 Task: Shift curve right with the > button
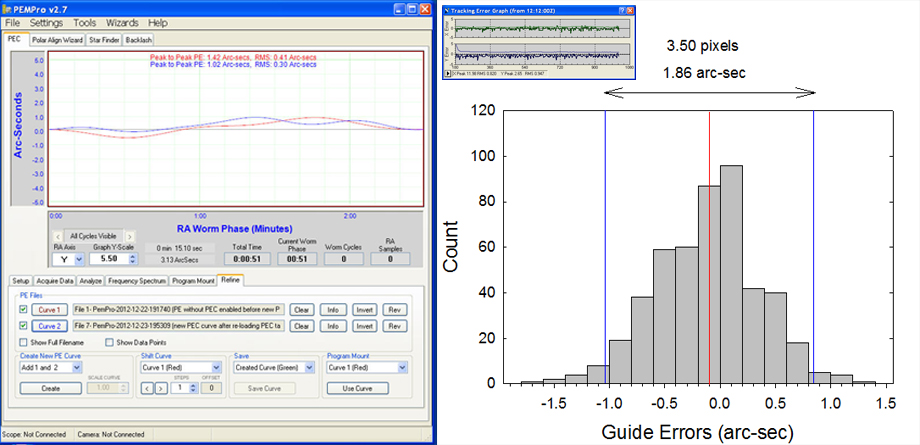pyautogui.click(x=160, y=388)
